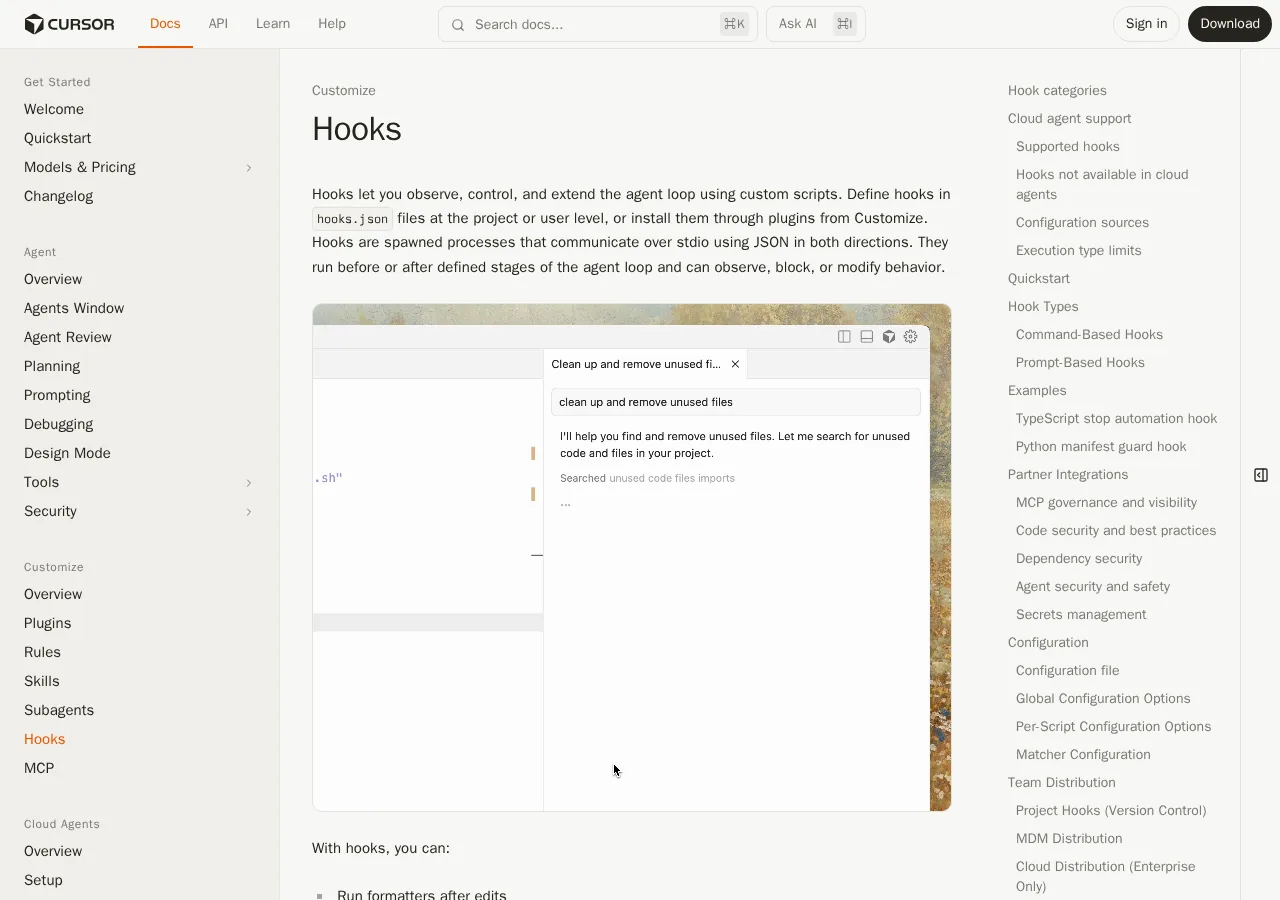Open the Docs tab
1280x900 pixels.
(165, 24)
